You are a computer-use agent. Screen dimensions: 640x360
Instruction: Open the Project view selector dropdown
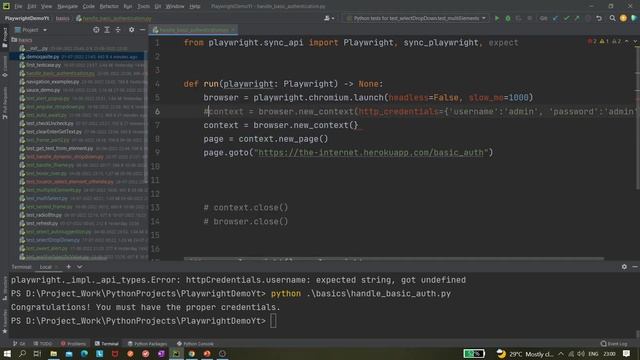[x=31, y=30]
